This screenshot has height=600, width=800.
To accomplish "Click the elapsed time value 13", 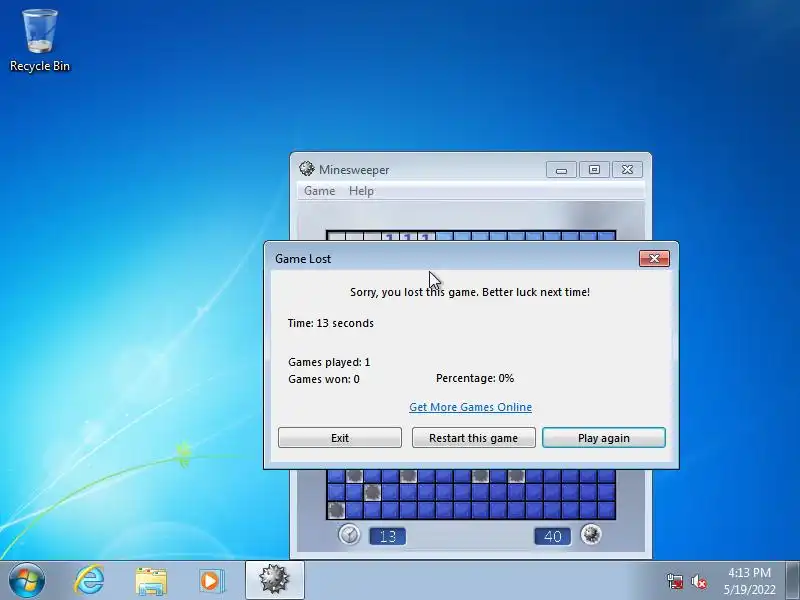I will 388,536.
